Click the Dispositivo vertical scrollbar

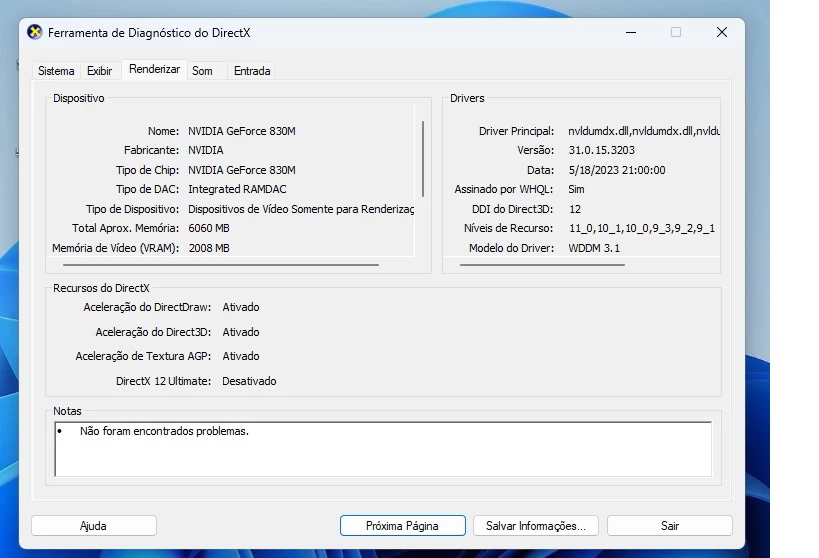[423, 159]
